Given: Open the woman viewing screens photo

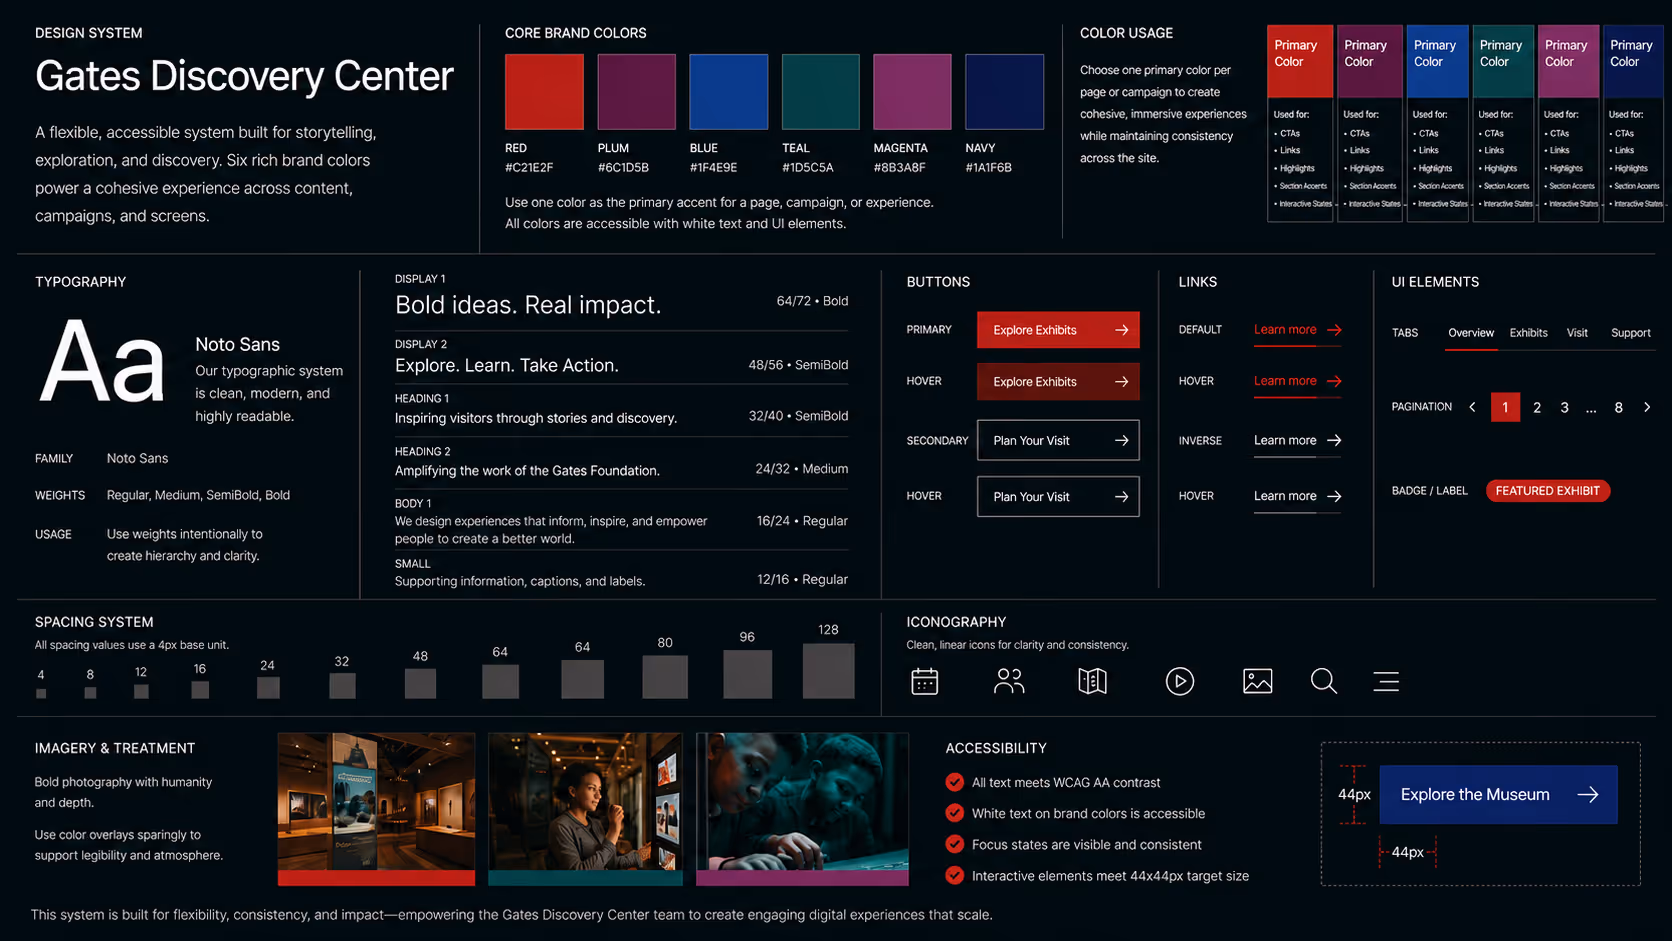Looking at the screenshot, I should coord(585,809).
